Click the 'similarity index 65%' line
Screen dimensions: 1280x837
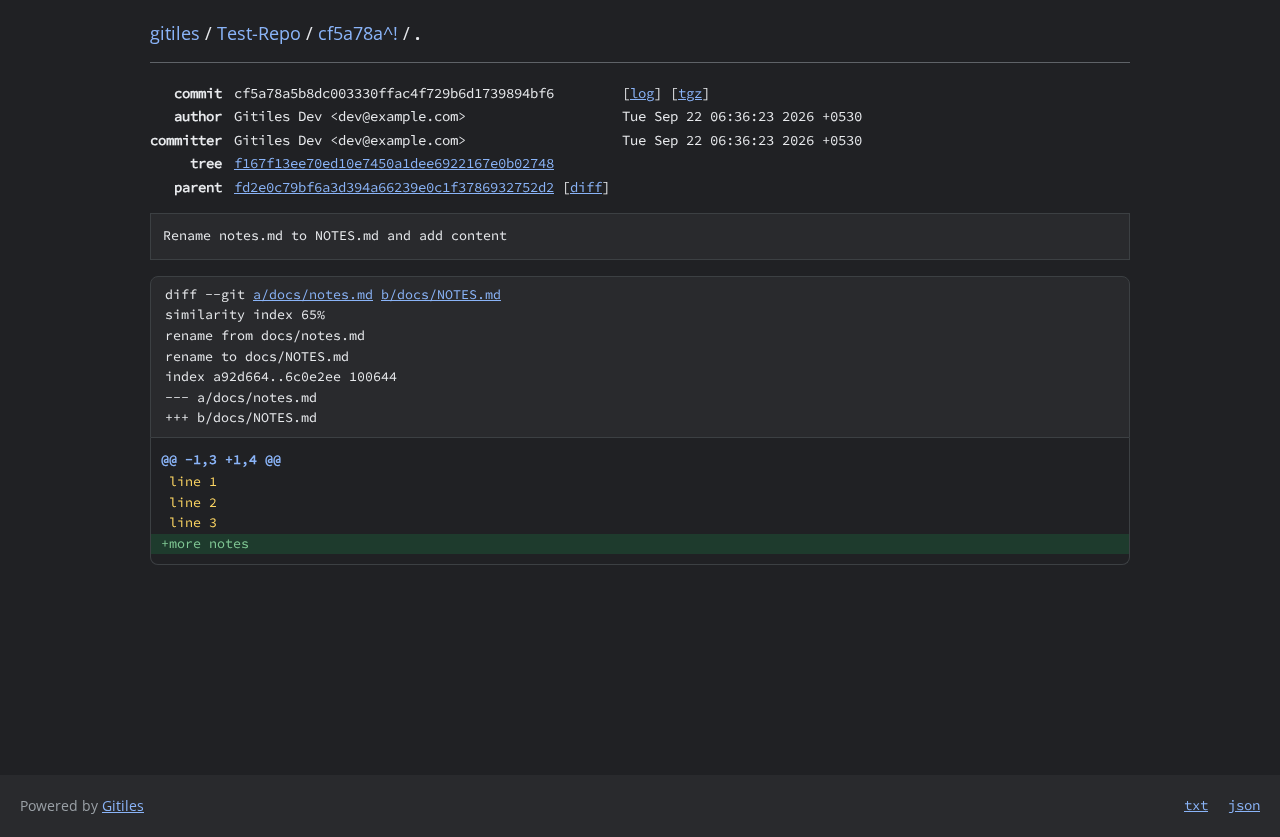point(245,315)
